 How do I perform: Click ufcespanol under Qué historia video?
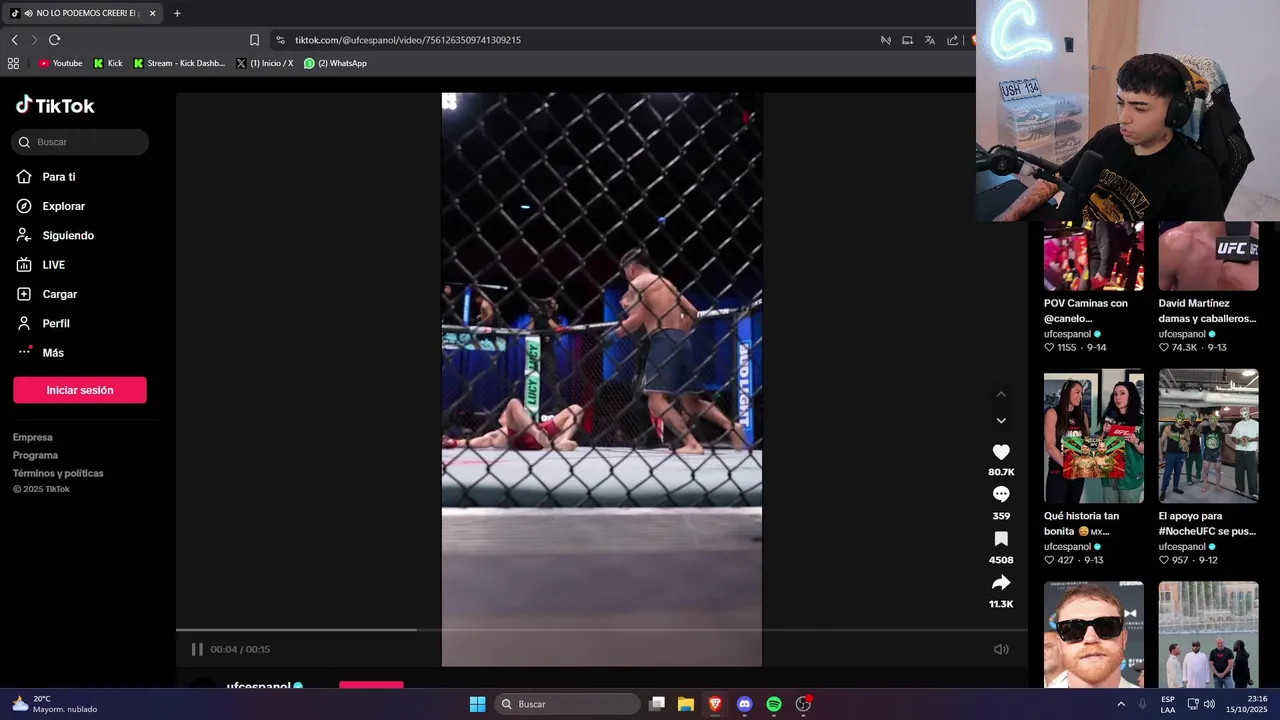point(1068,547)
